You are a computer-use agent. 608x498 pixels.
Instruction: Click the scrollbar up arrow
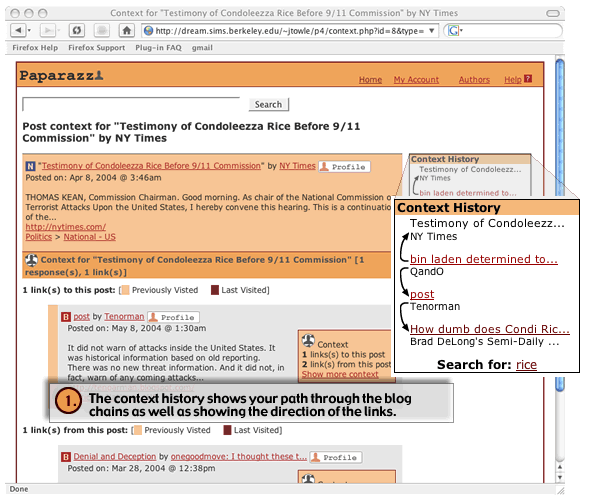(x=560, y=467)
